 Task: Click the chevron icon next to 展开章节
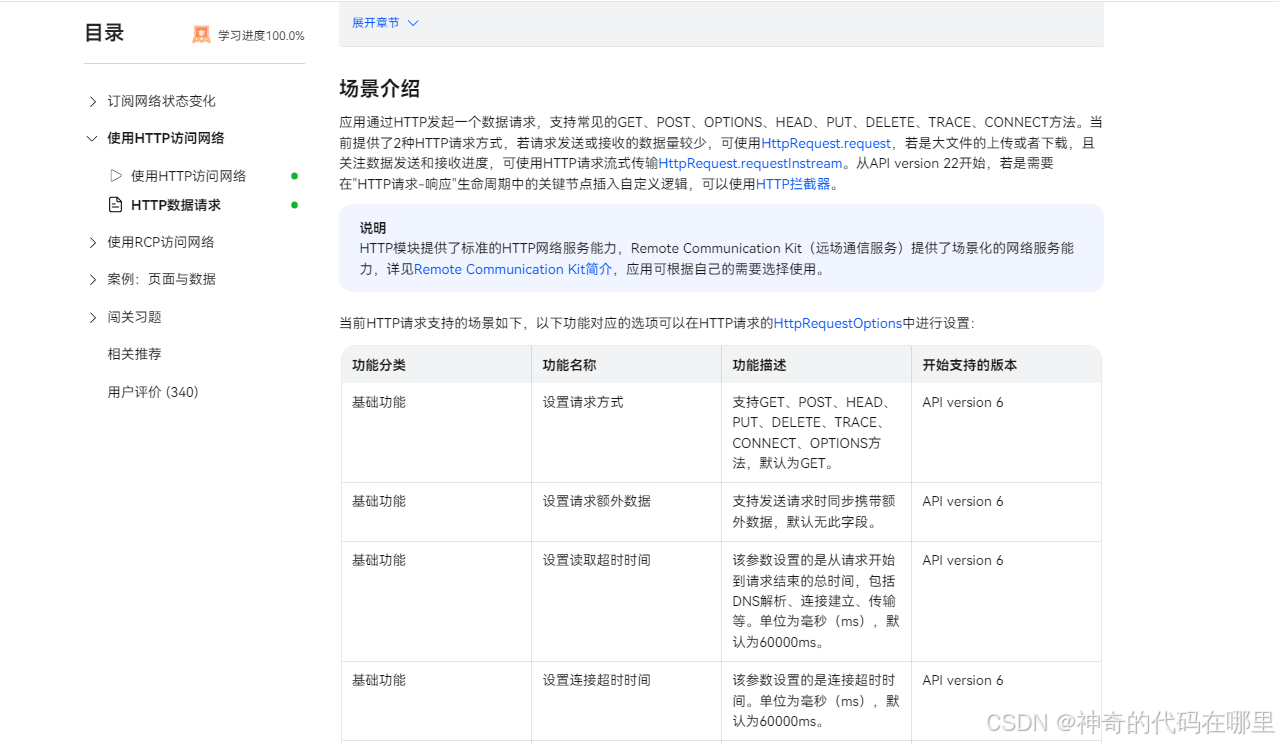tap(411, 21)
